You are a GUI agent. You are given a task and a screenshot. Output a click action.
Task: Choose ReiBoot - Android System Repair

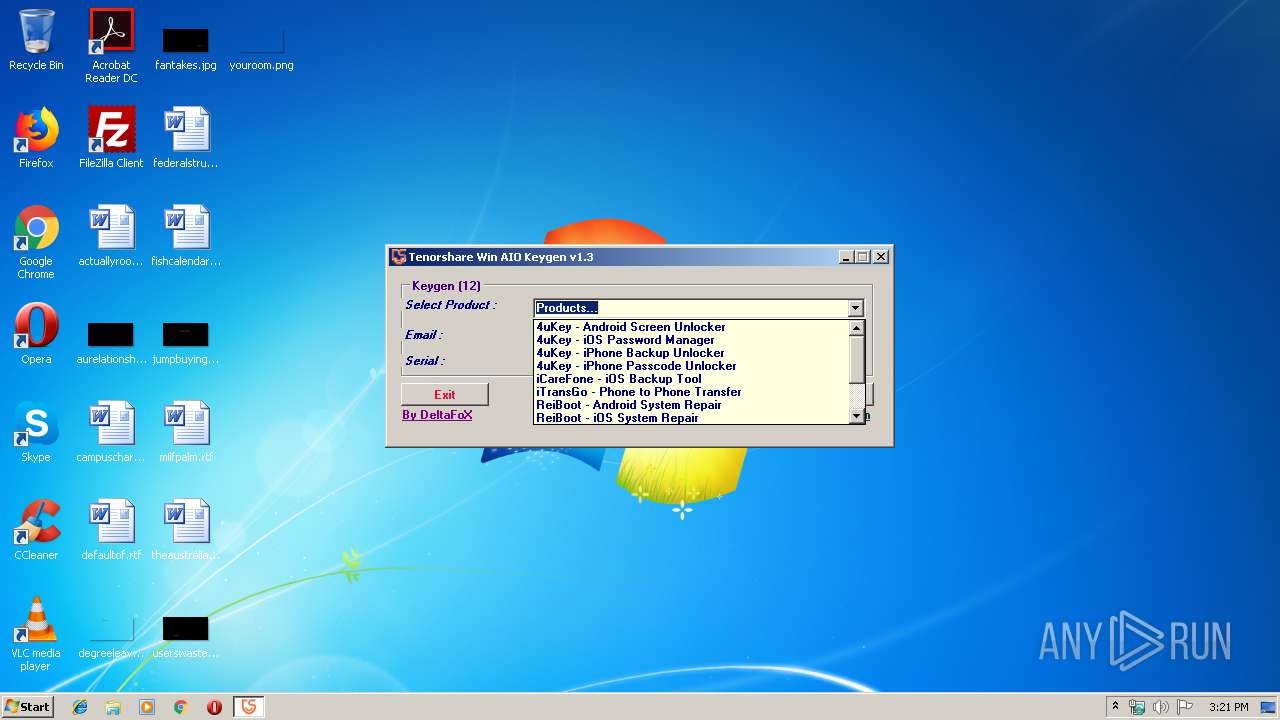click(691, 405)
